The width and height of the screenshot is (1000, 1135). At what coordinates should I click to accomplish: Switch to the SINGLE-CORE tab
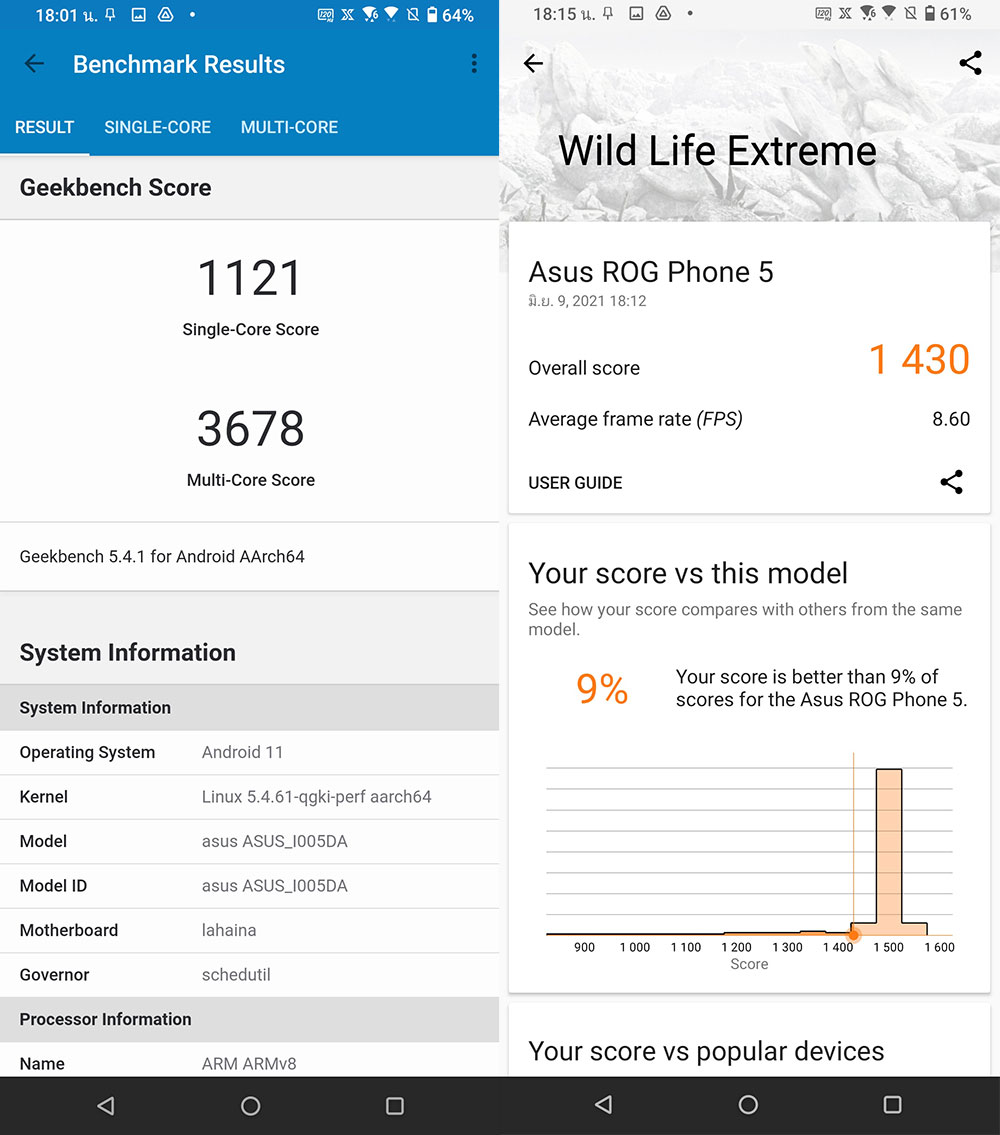pyautogui.click(x=157, y=127)
